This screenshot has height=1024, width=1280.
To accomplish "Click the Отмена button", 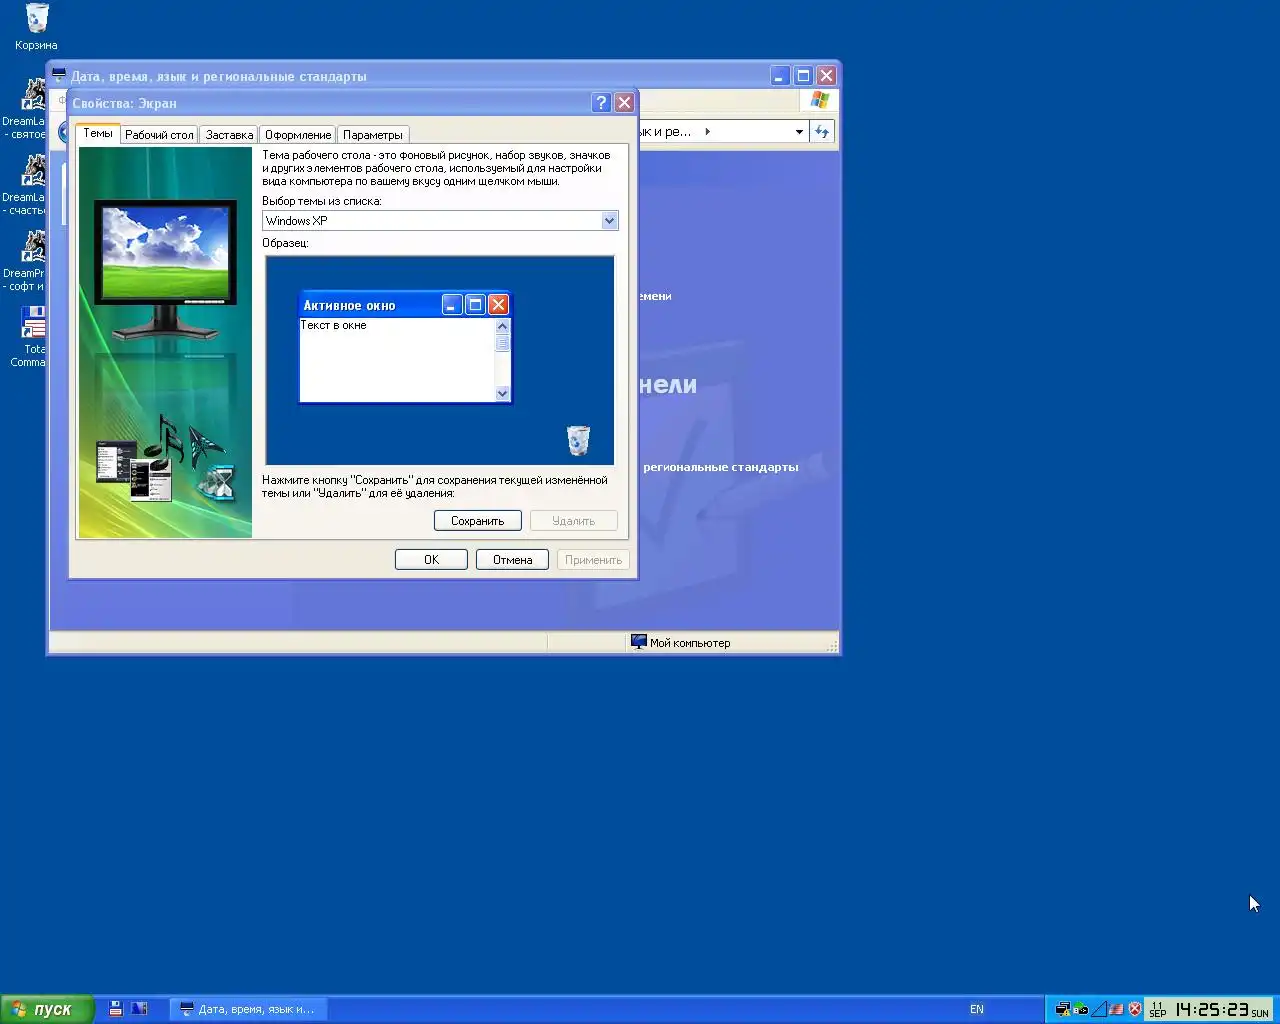I will click(512, 560).
